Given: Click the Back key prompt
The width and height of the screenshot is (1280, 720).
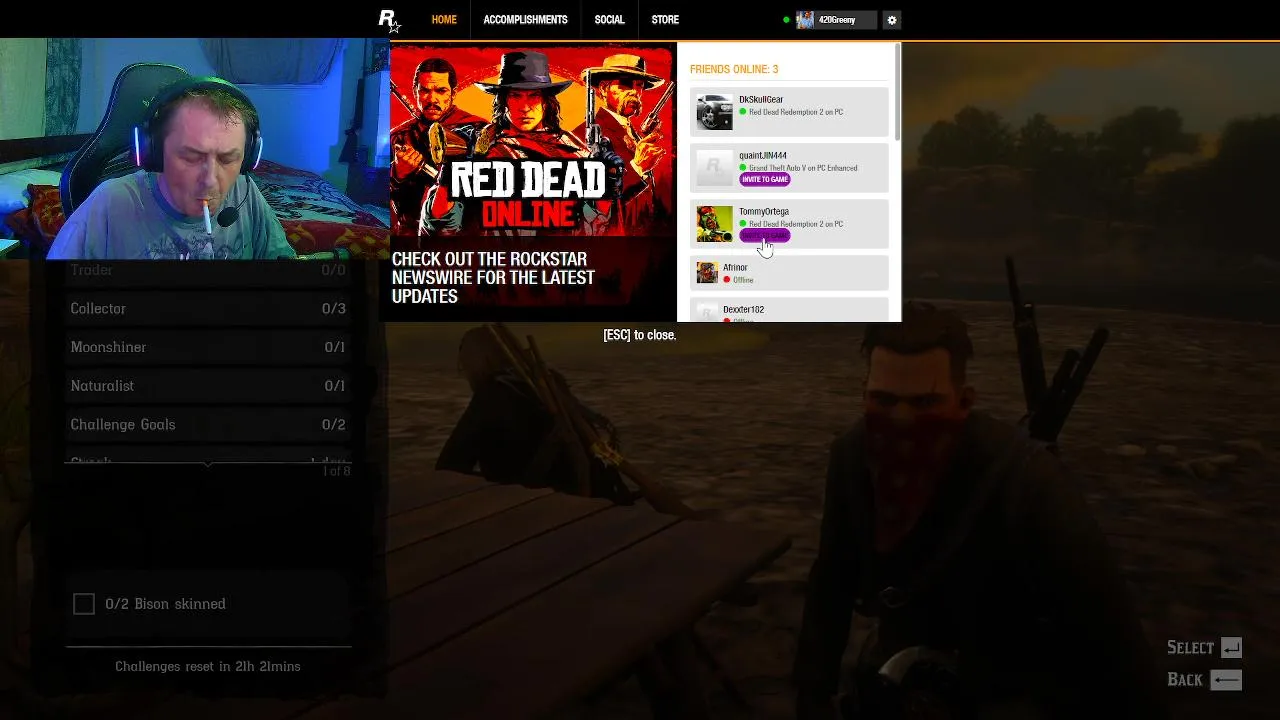Looking at the screenshot, I should 1225,680.
